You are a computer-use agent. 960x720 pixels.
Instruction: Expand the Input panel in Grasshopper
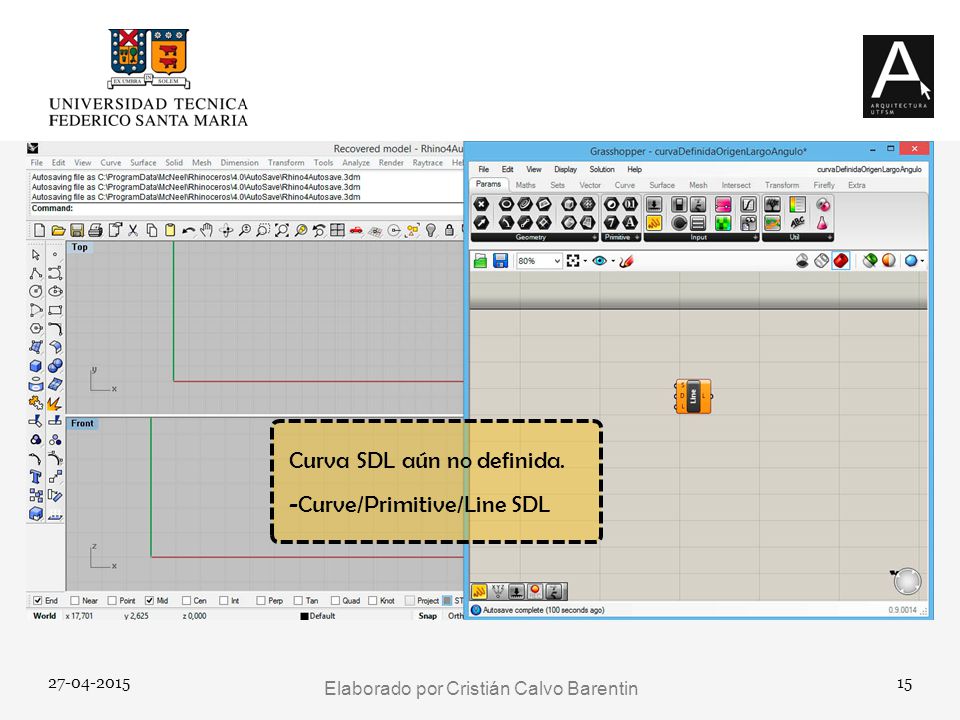point(756,238)
